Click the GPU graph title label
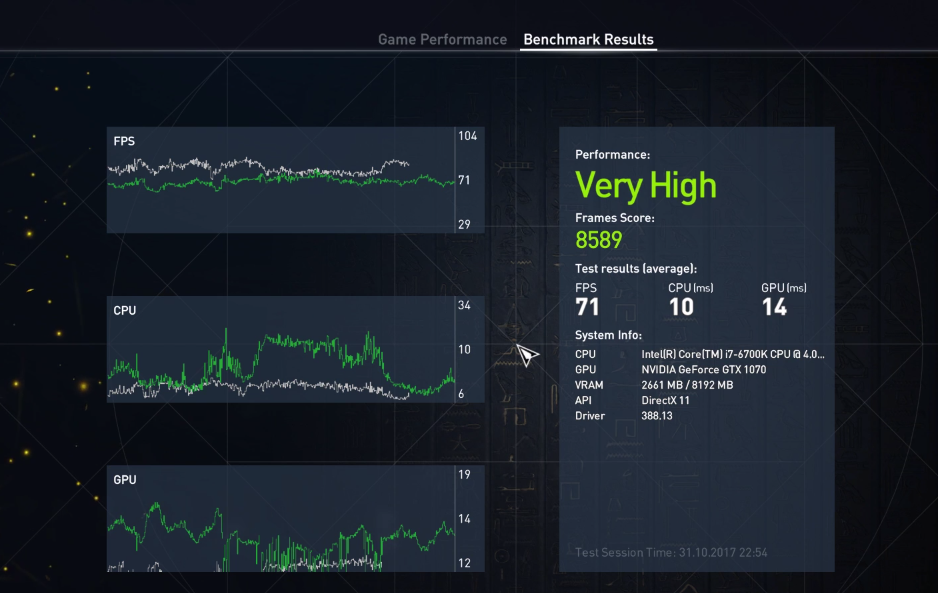Viewport: 938px width, 593px height. point(124,480)
